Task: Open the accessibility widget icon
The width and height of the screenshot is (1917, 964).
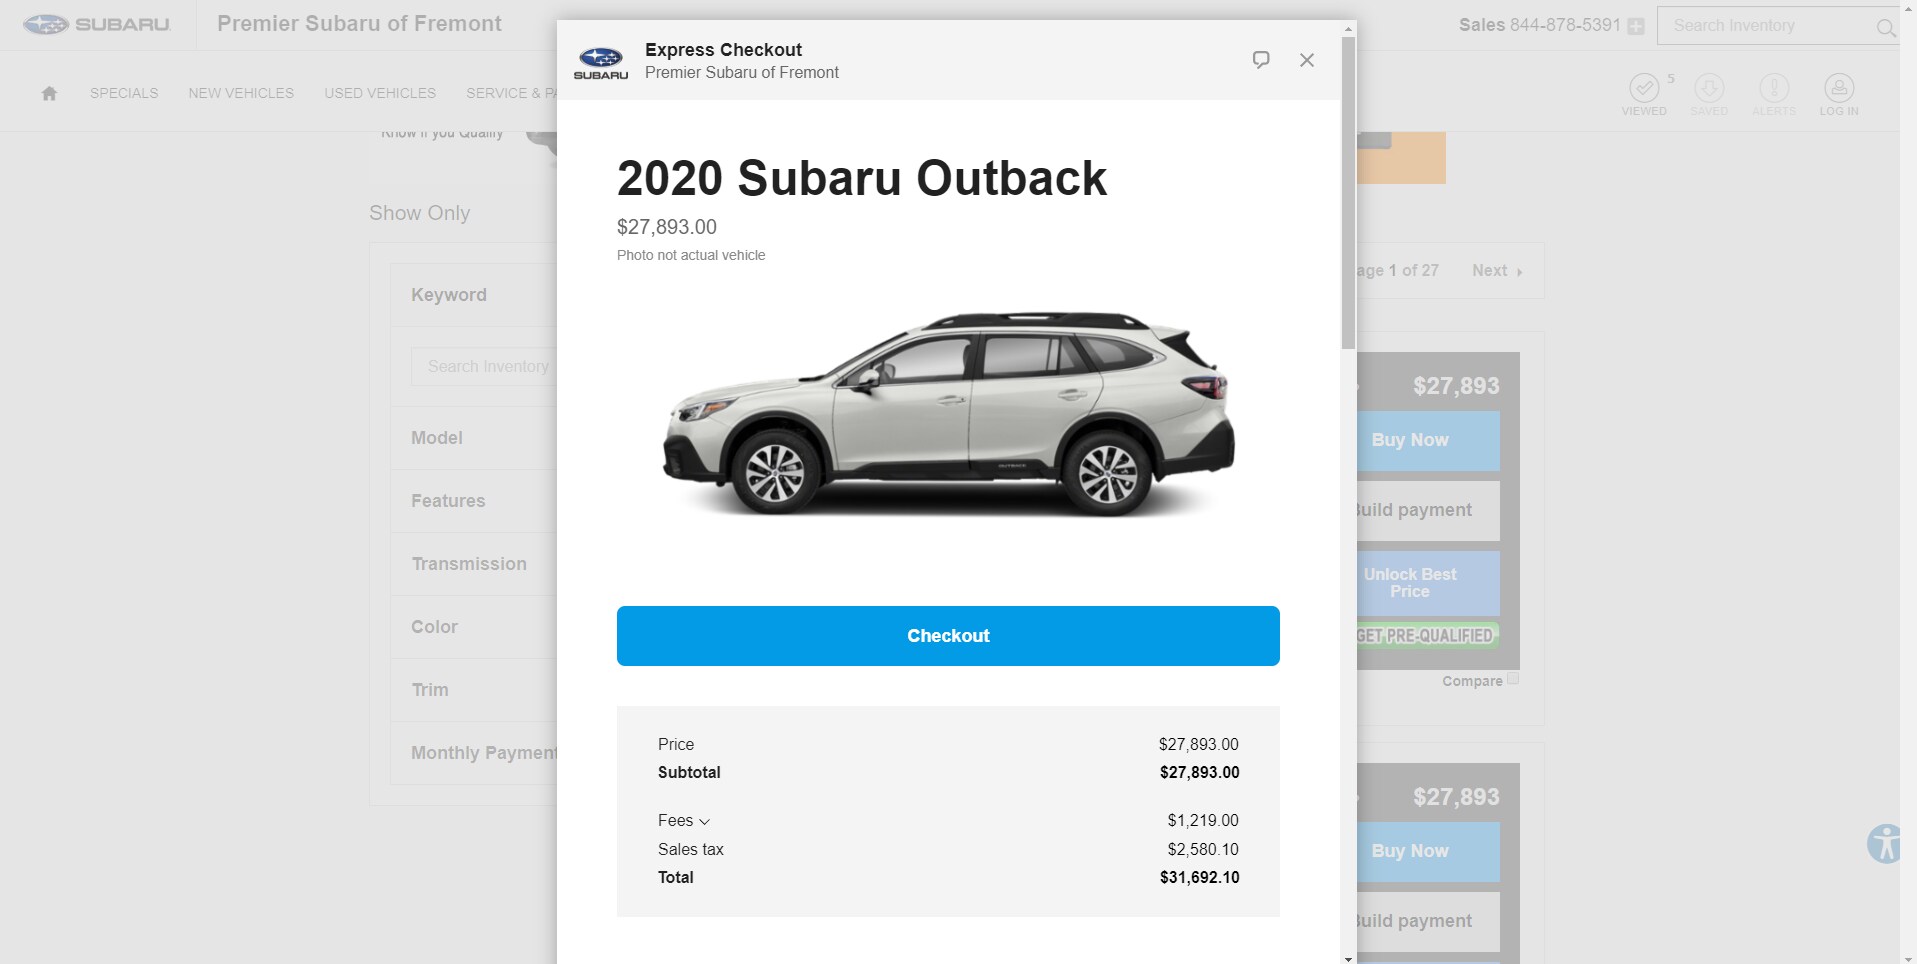Action: click(x=1885, y=844)
